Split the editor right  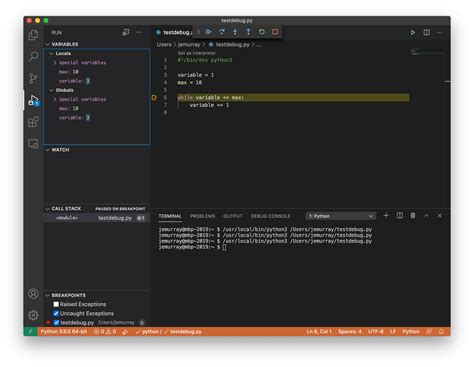coord(426,32)
